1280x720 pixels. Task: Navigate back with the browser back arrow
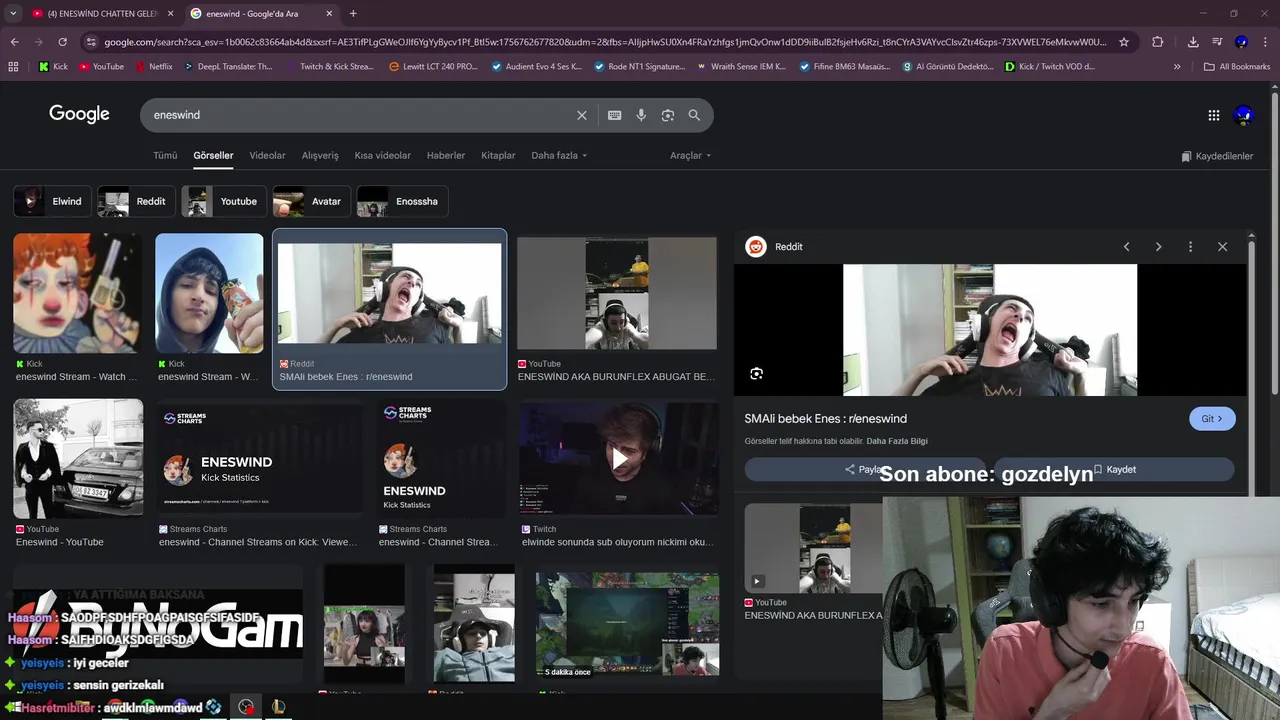click(14, 42)
